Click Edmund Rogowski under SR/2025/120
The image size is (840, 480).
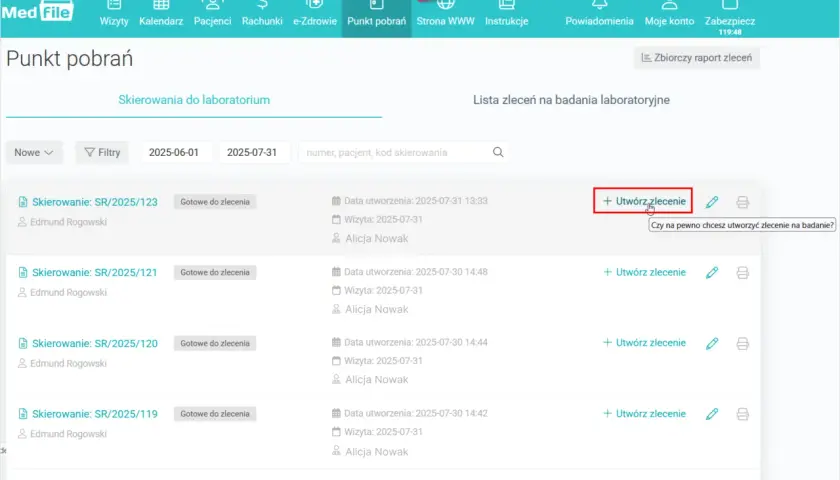click(68, 363)
